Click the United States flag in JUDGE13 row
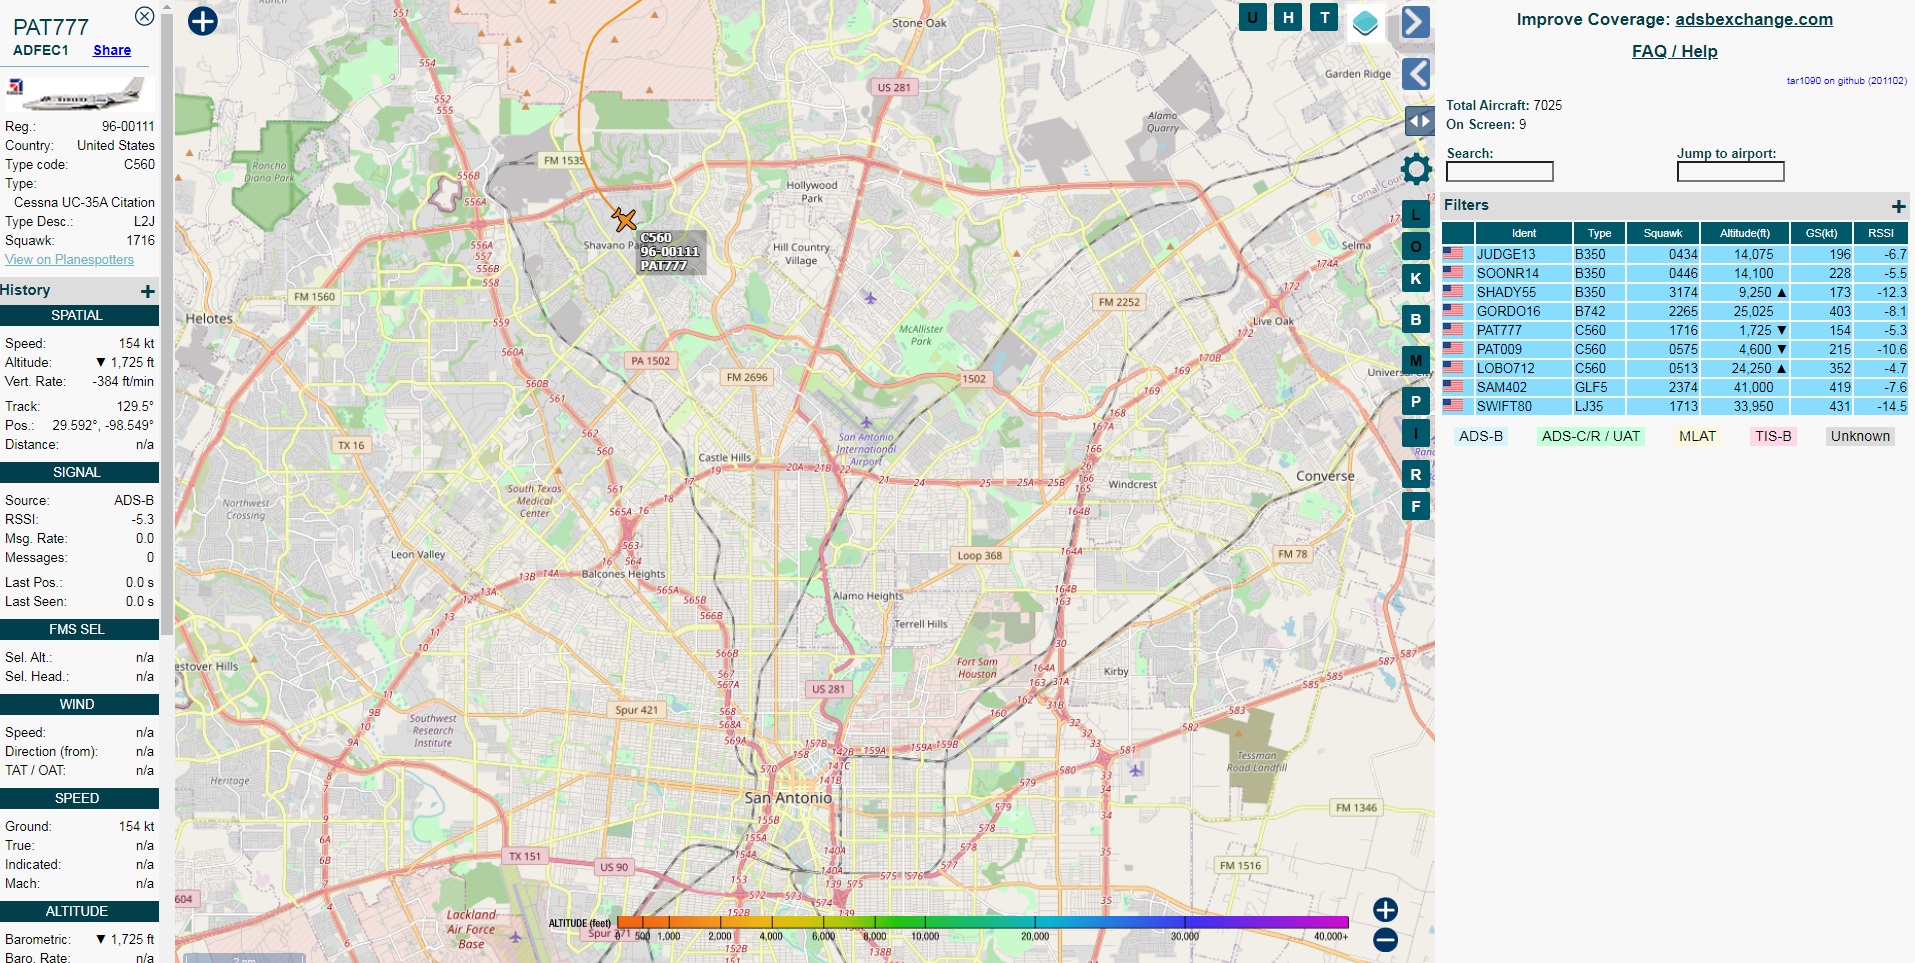The image size is (1915, 963). 1453,253
